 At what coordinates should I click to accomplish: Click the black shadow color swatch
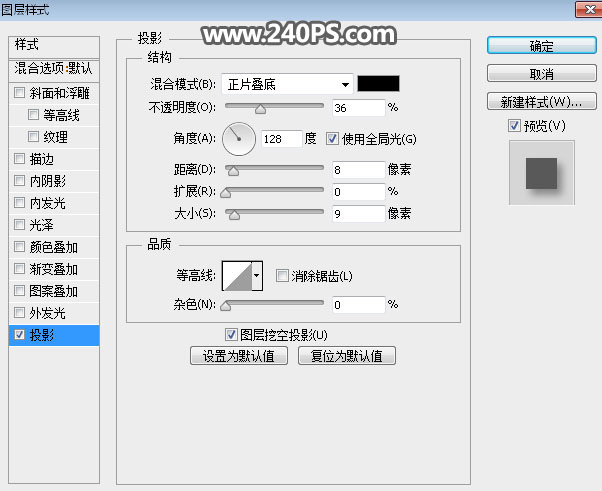[x=378, y=84]
